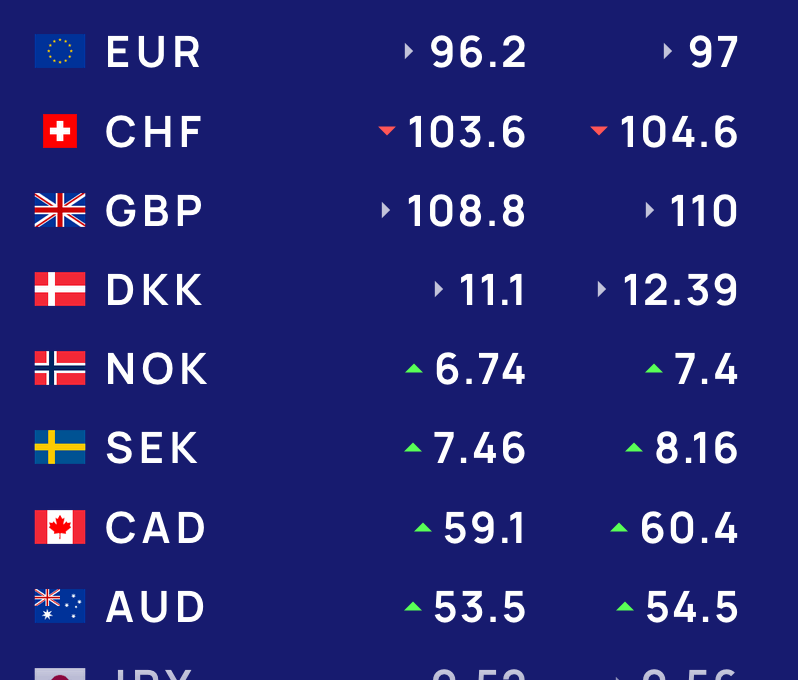The height and width of the screenshot is (680, 798).
Task: Select the CAD currency label
Action: point(156,528)
